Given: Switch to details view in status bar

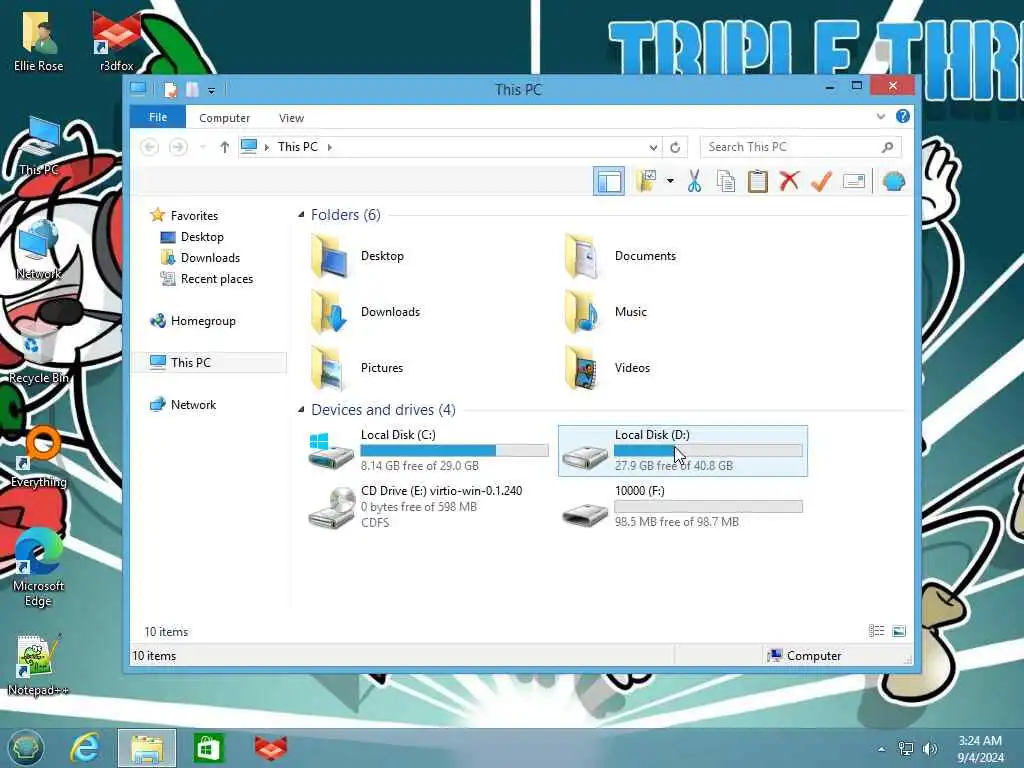Looking at the screenshot, I should (x=876, y=631).
